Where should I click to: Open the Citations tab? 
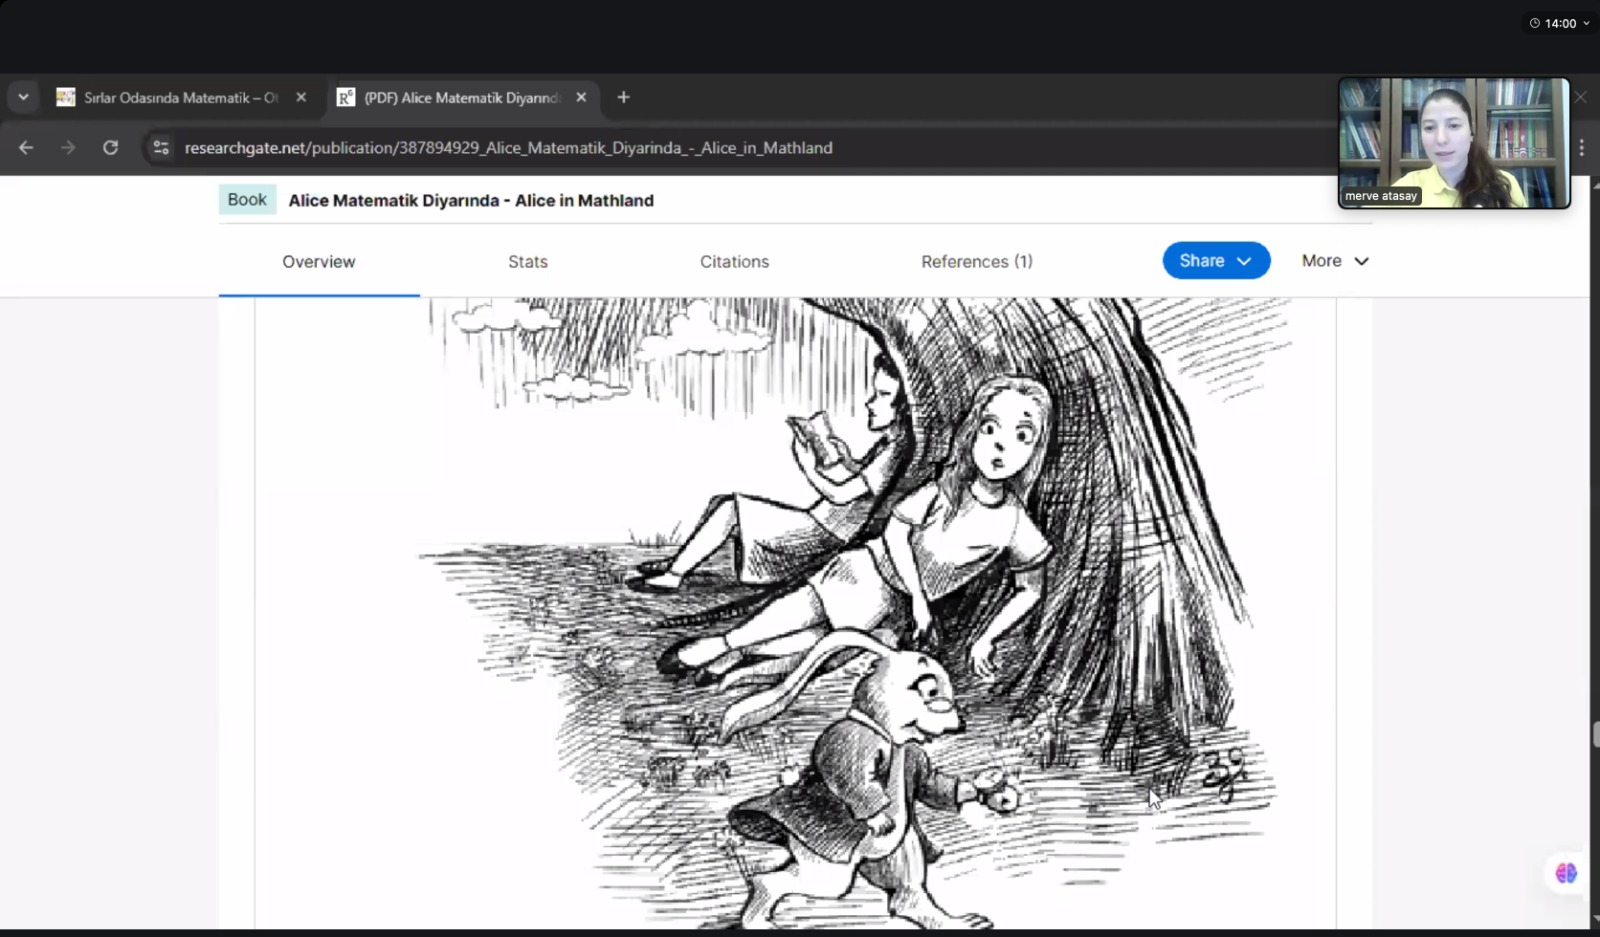[734, 262]
